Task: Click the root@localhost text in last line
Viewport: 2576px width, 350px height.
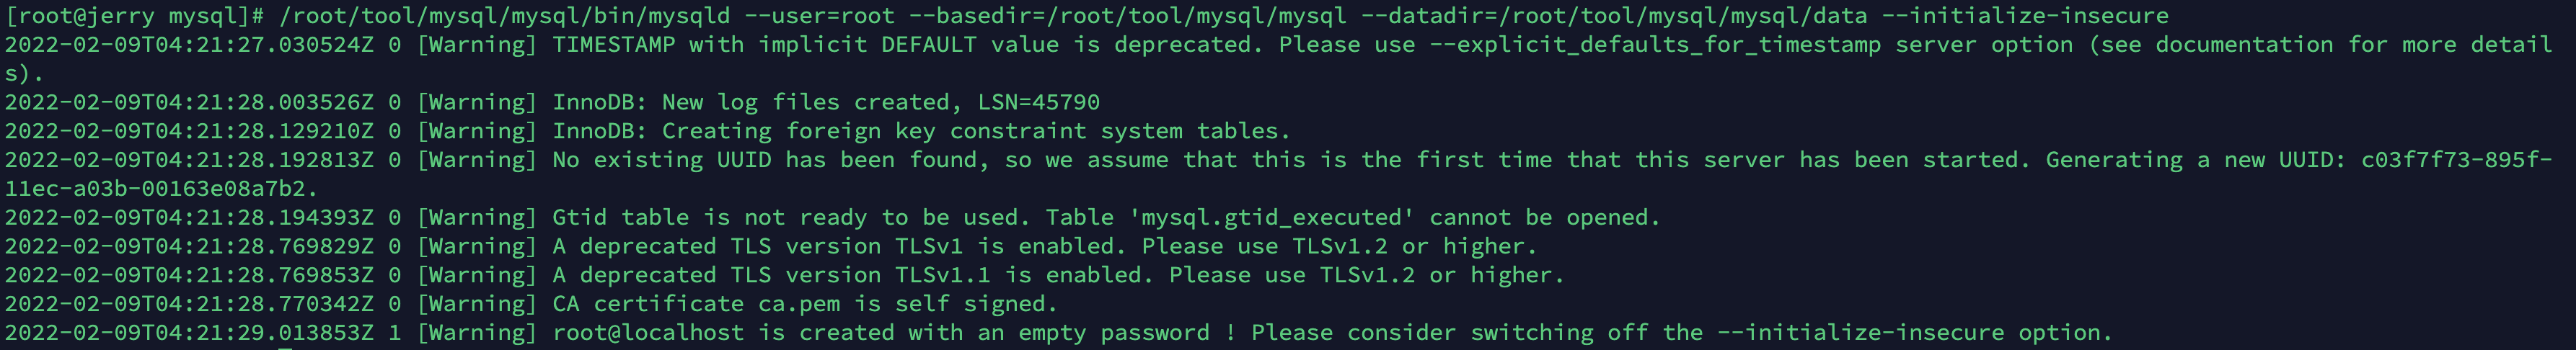Action: (x=648, y=333)
